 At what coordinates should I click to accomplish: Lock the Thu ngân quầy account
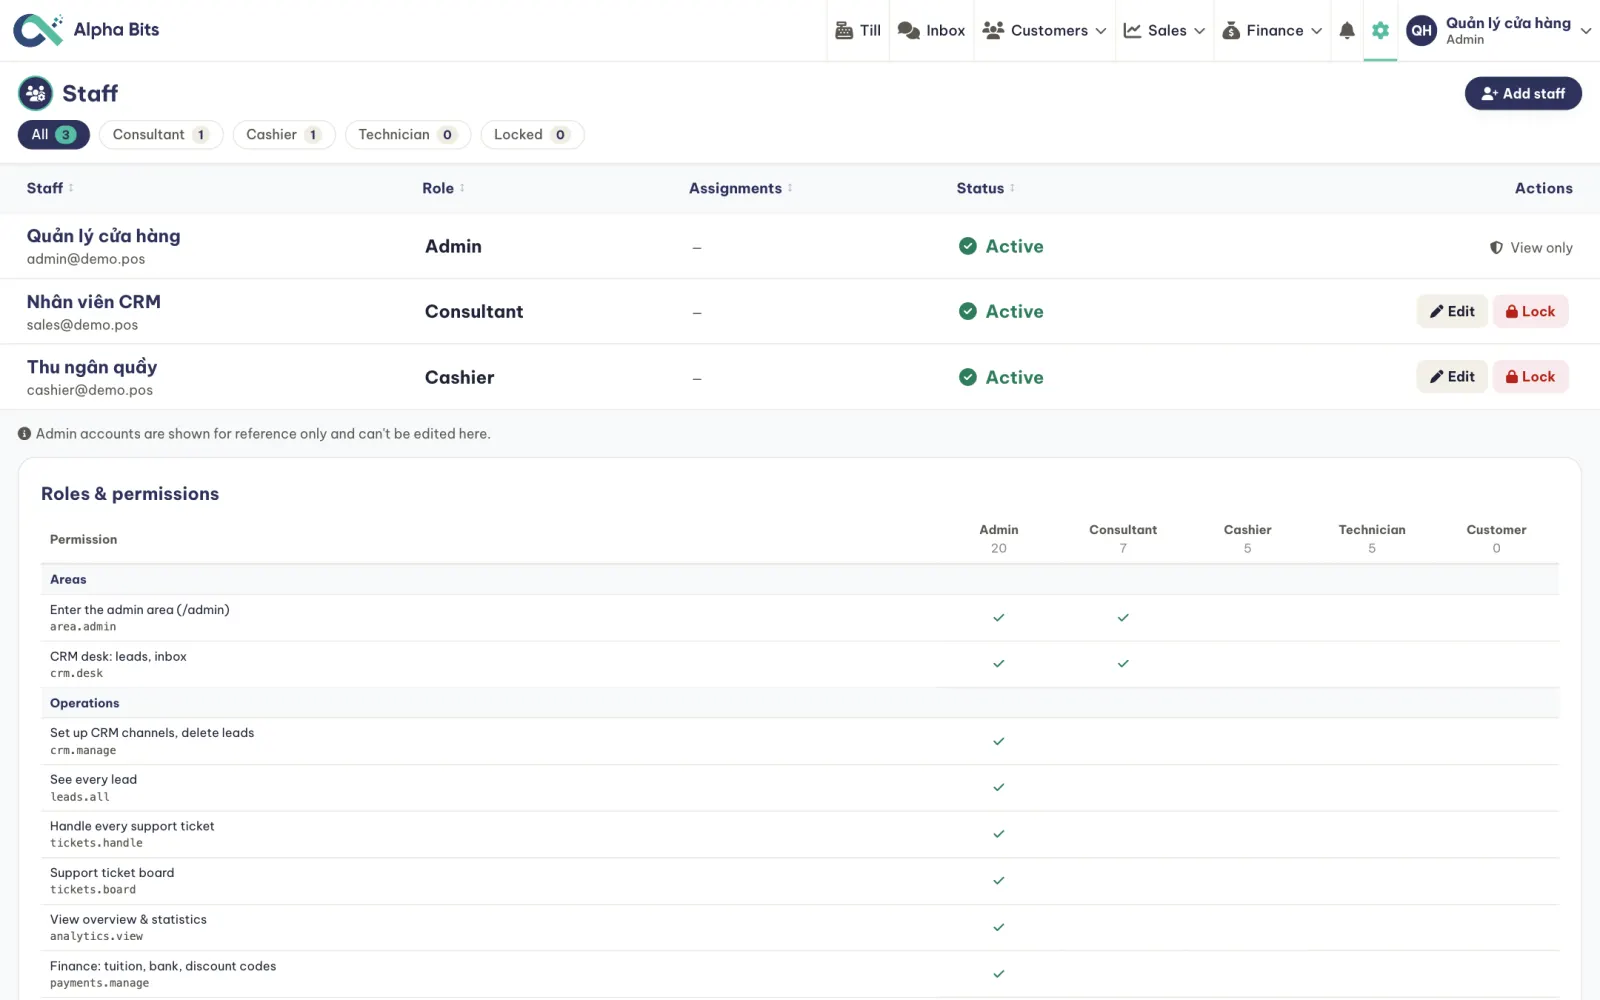[x=1530, y=377]
